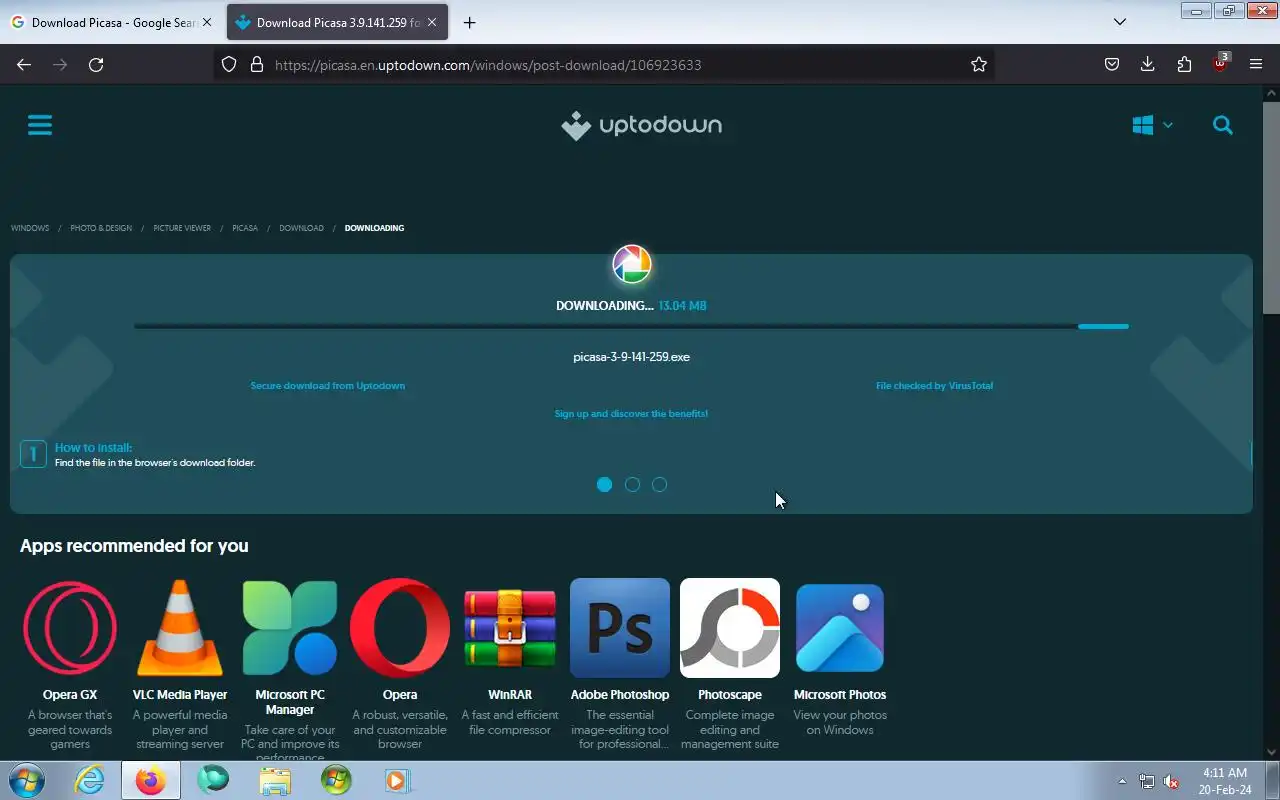Go to the PICASA breadcrumb
Image resolution: width=1280 pixels, height=800 pixels.
(x=245, y=228)
